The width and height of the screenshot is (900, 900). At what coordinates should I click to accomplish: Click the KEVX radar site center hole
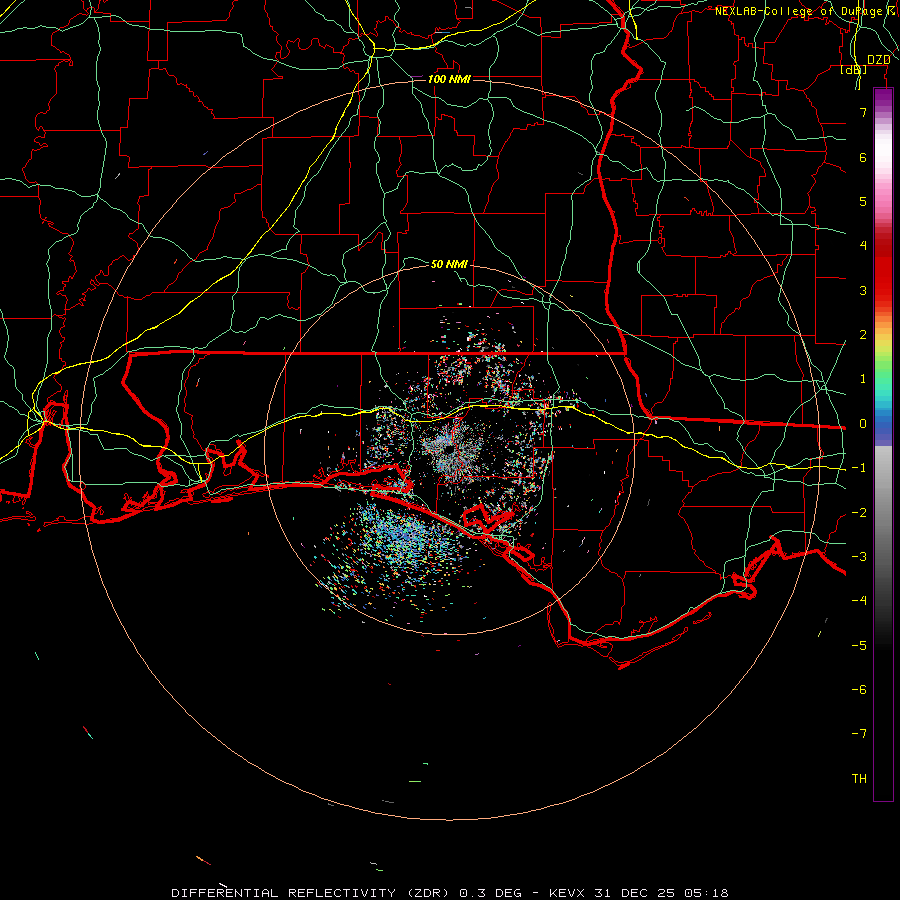[448, 449]
